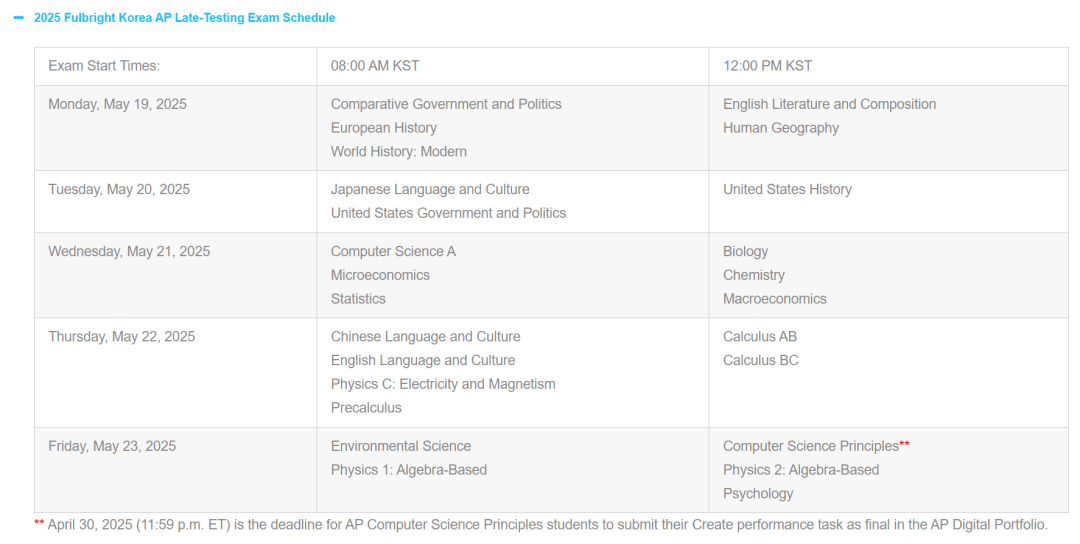Click the Environmental Science entry
1080x544 pixels.
(x=401, y=446)
